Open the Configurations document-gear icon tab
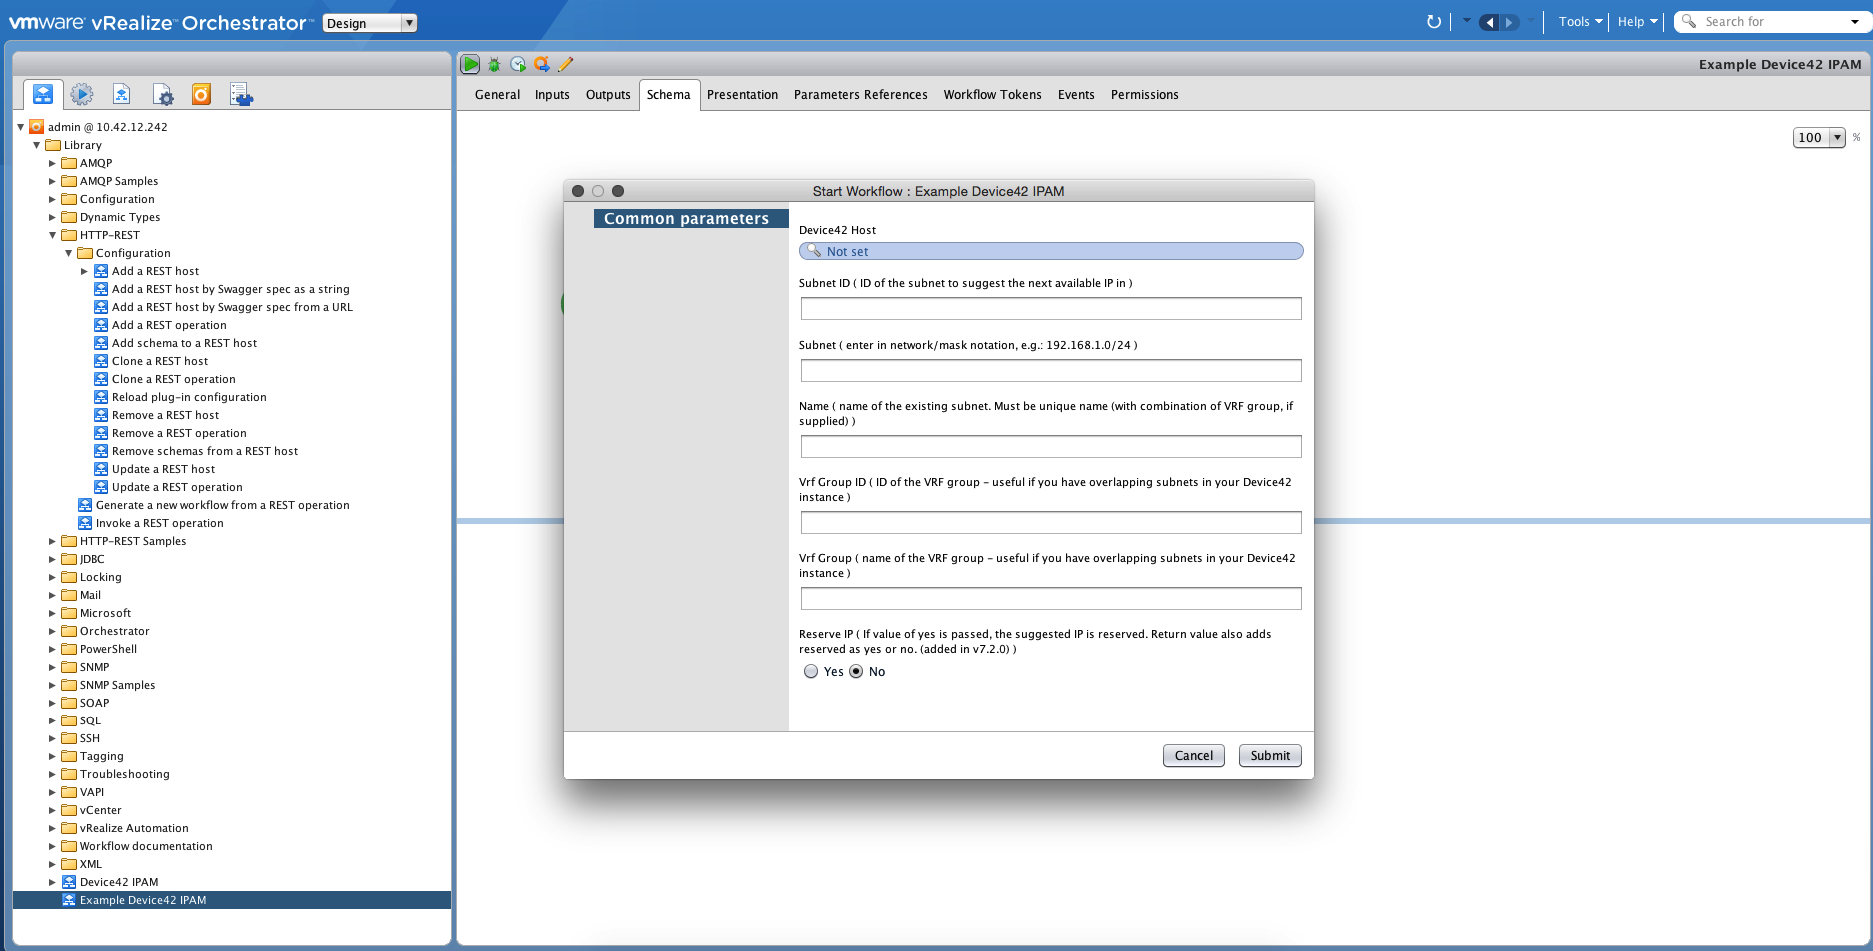The width and height of the screenshot is (1873, 951). point(163,94)
